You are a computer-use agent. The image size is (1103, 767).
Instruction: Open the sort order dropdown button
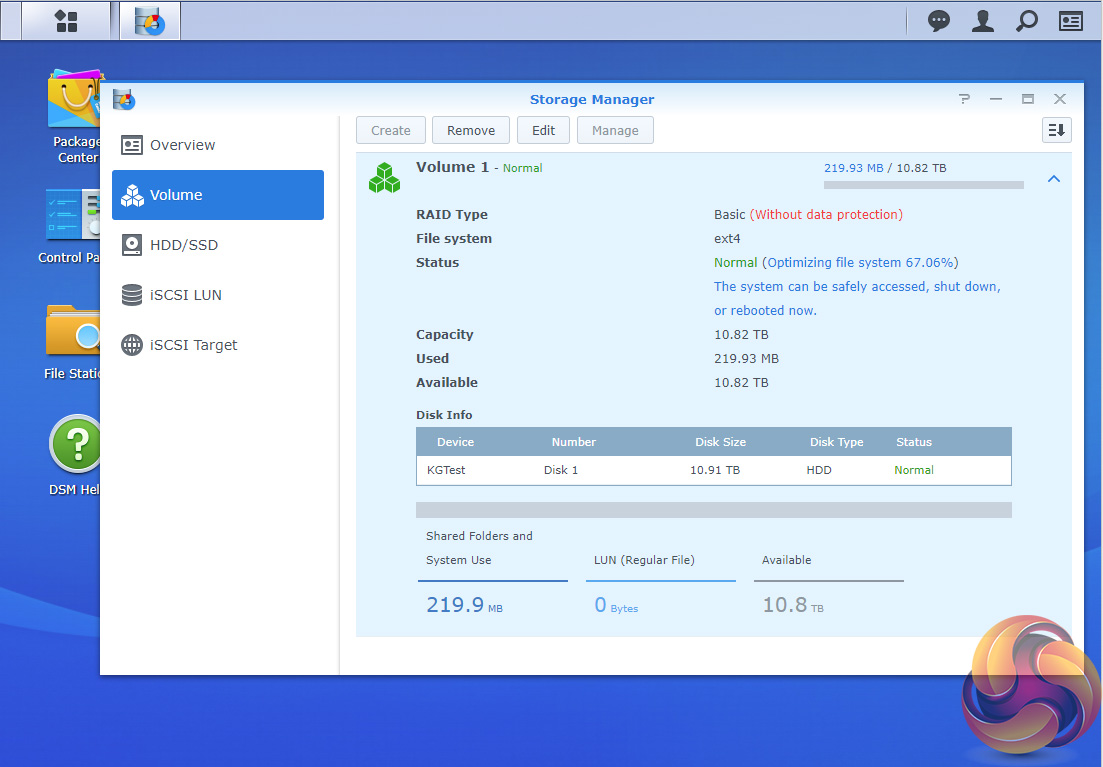1056,130
